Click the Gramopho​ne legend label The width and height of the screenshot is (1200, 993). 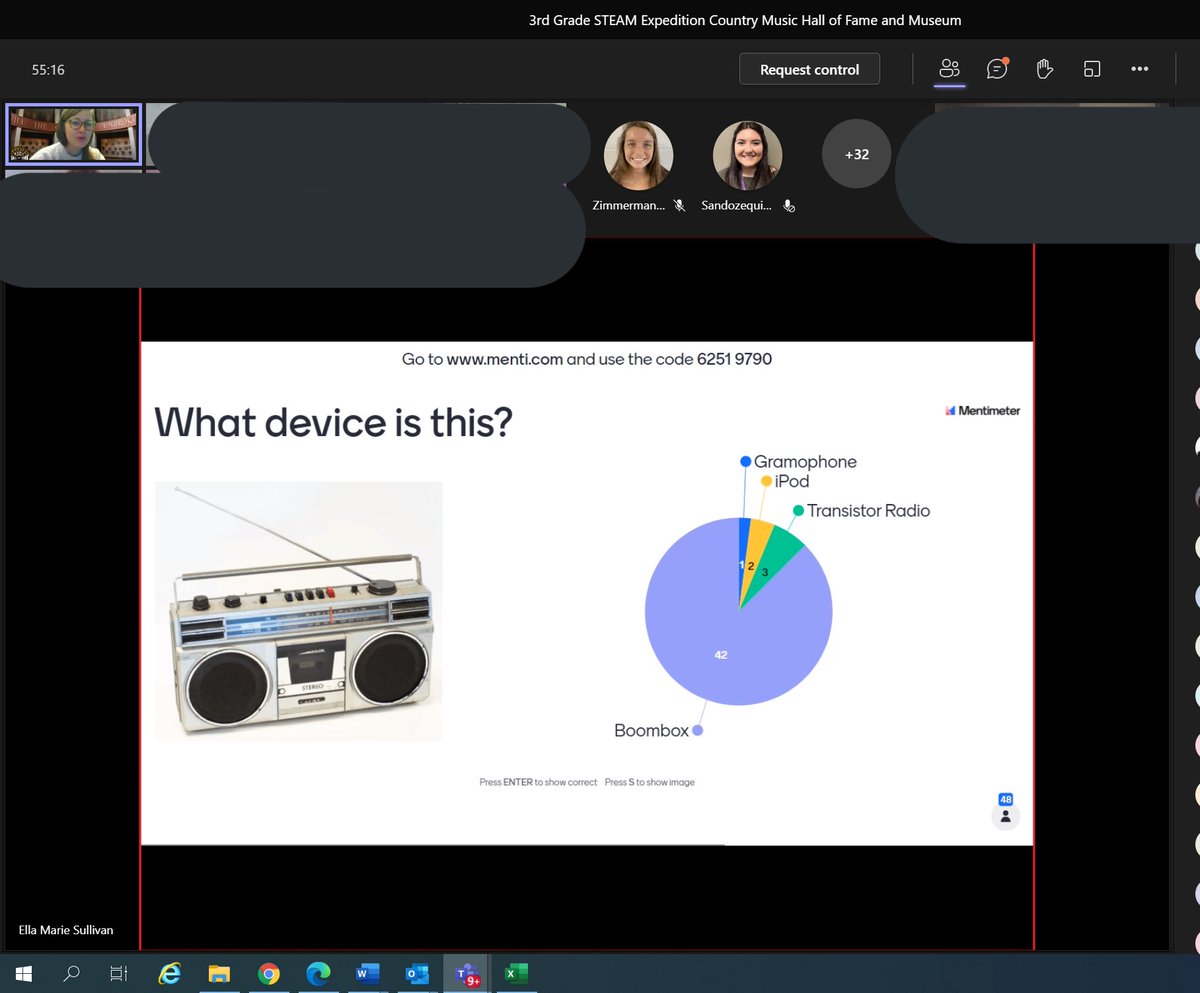point(805,462)
